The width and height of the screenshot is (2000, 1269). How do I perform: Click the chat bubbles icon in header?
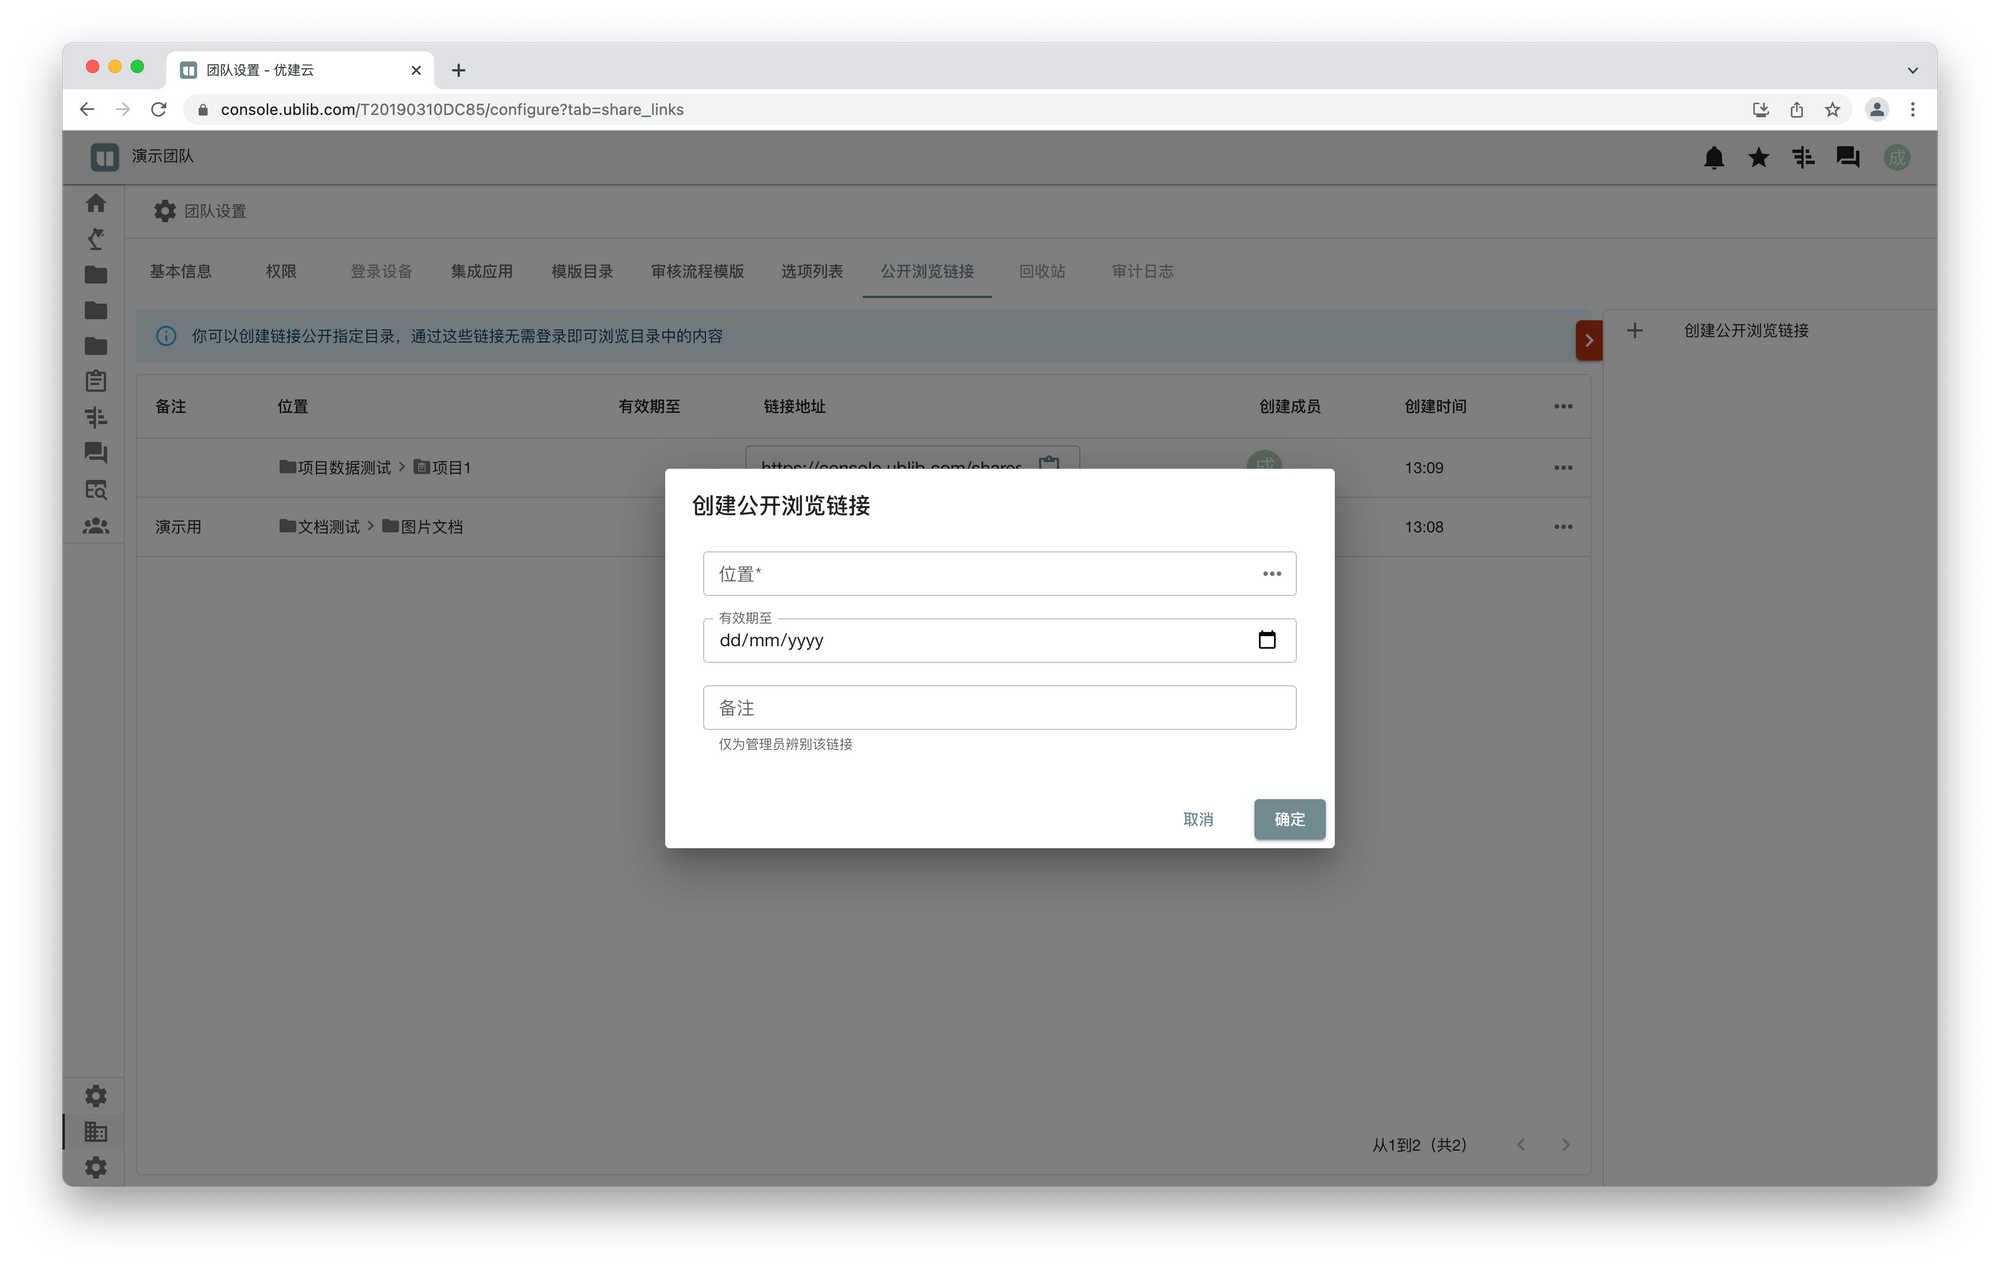click(x=1847, y=158)
